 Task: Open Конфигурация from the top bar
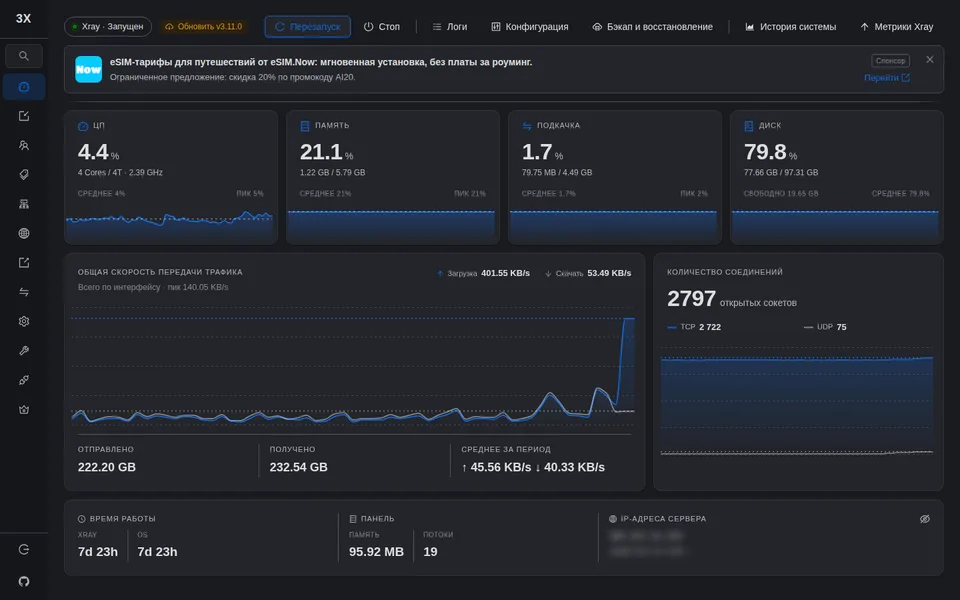pyautogui.click(x=530, y=27)
